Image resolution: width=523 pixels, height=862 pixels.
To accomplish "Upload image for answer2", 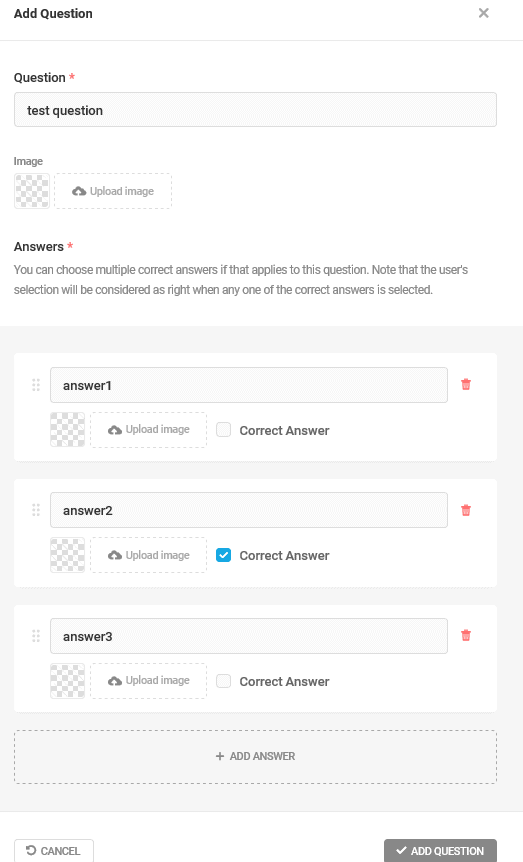I will click(x=148, y=555).
